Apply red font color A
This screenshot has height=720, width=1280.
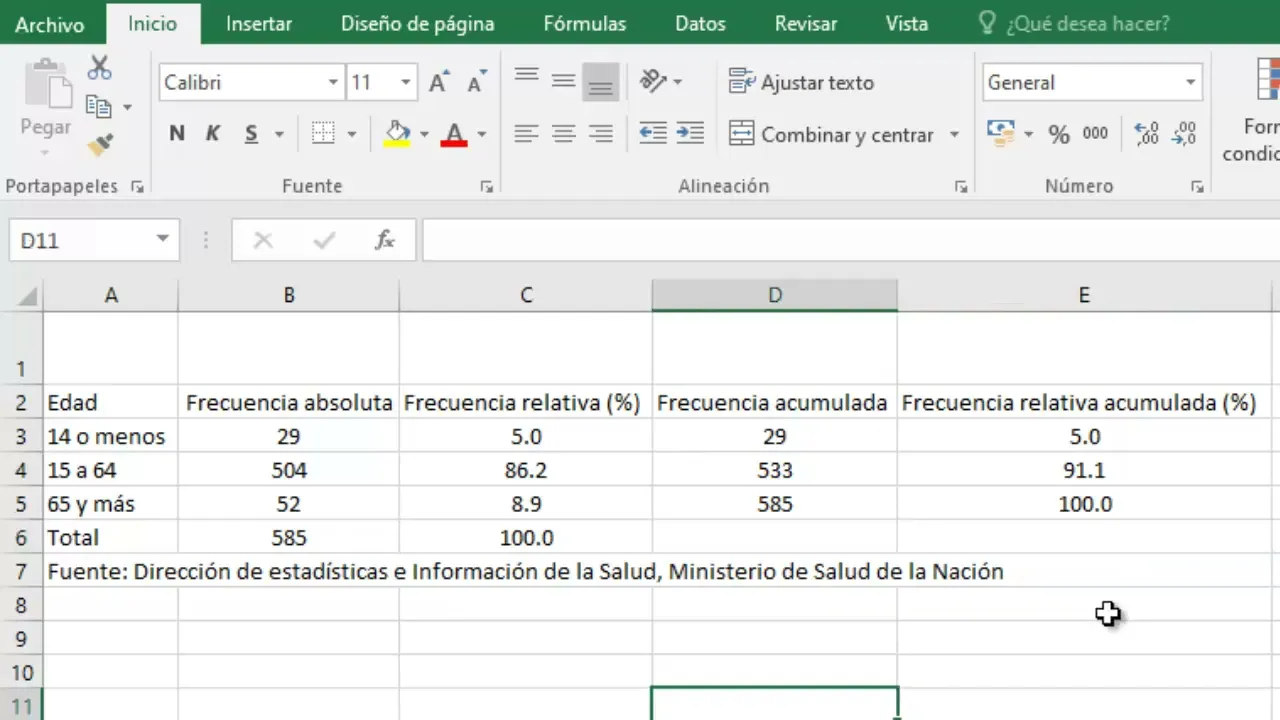click(x=454, y=134)
